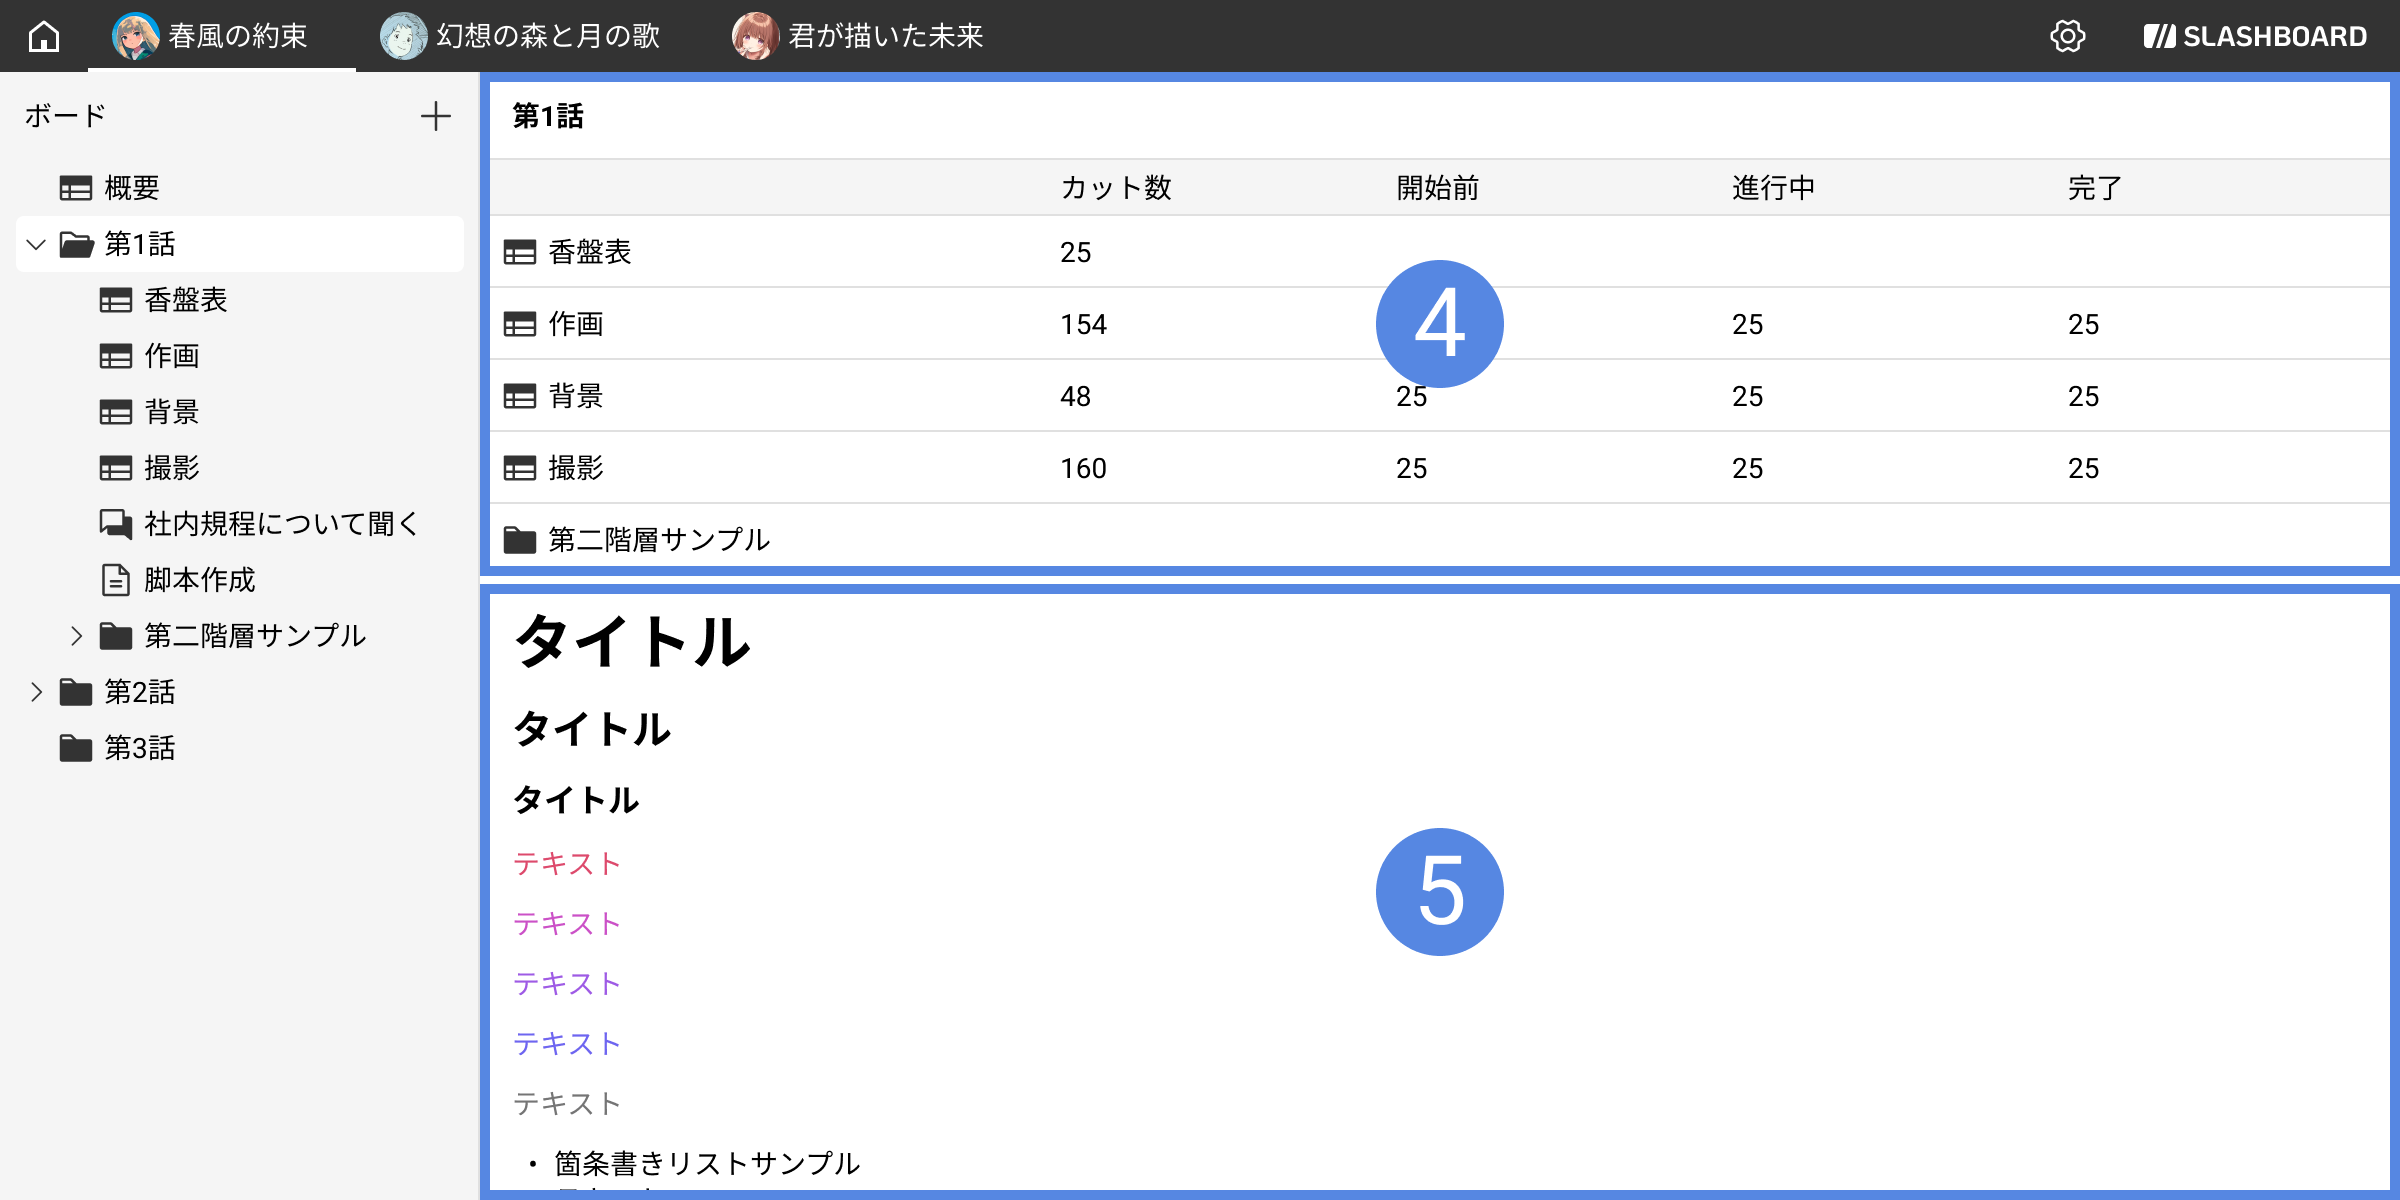
Task: Switch to the 幻想の森と月の歌 project tab
Action: (519, 36)
